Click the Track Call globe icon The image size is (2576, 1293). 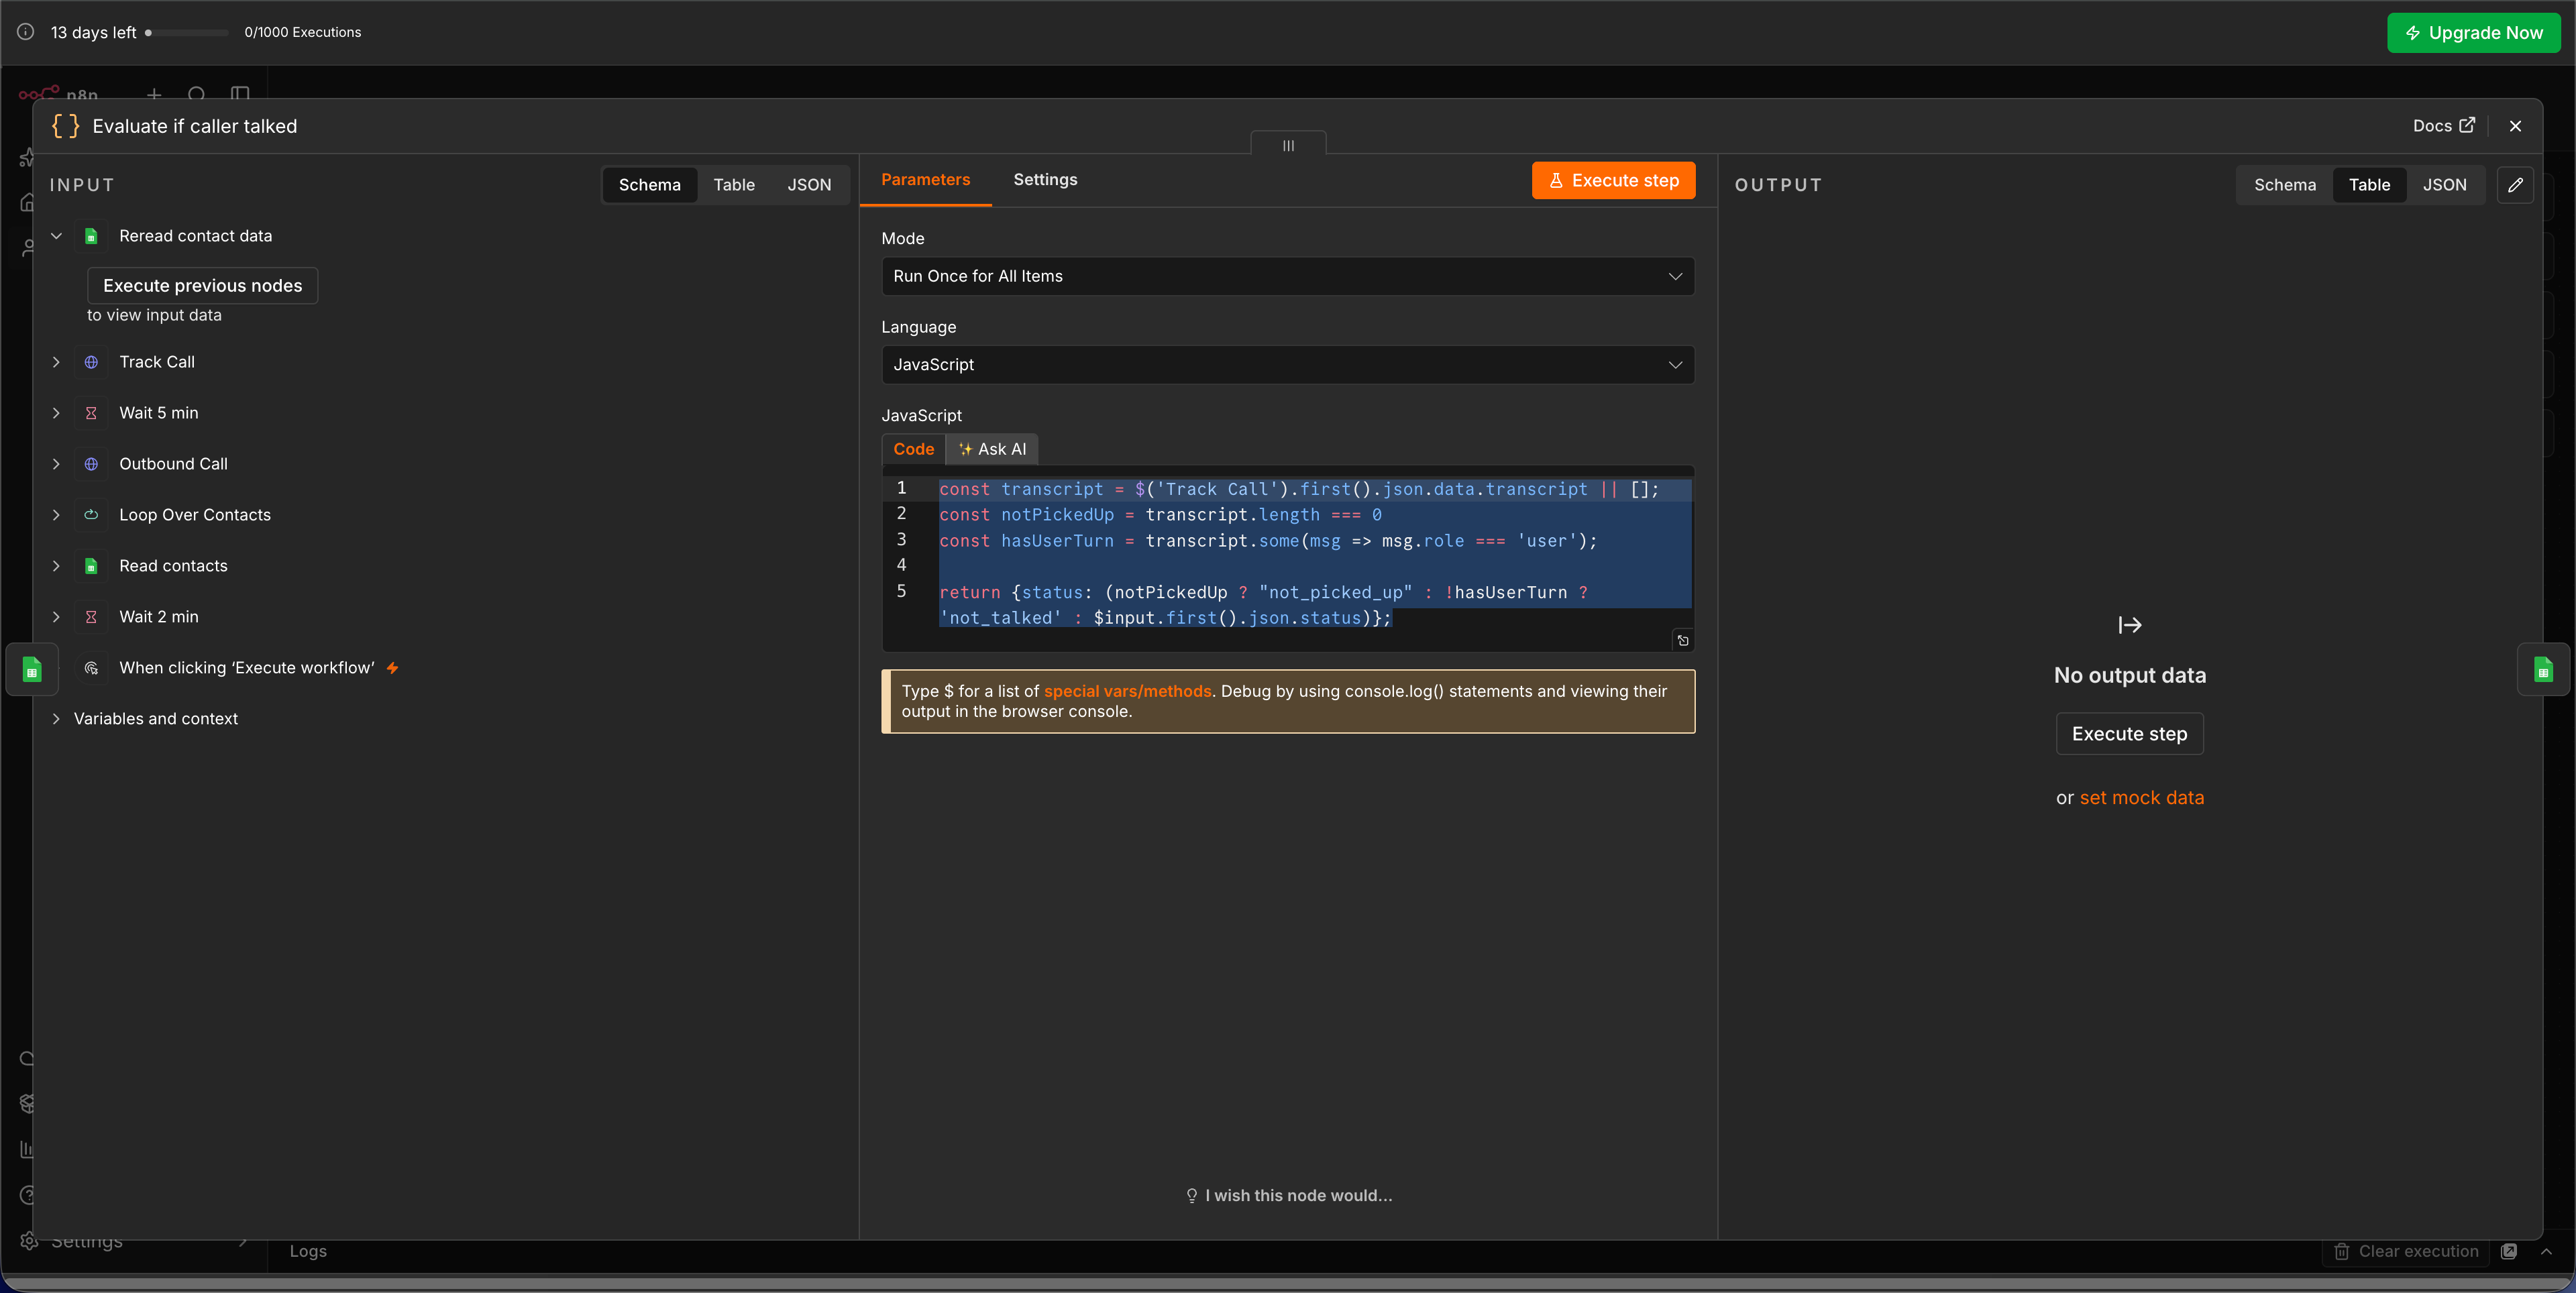tap(91, 362)
